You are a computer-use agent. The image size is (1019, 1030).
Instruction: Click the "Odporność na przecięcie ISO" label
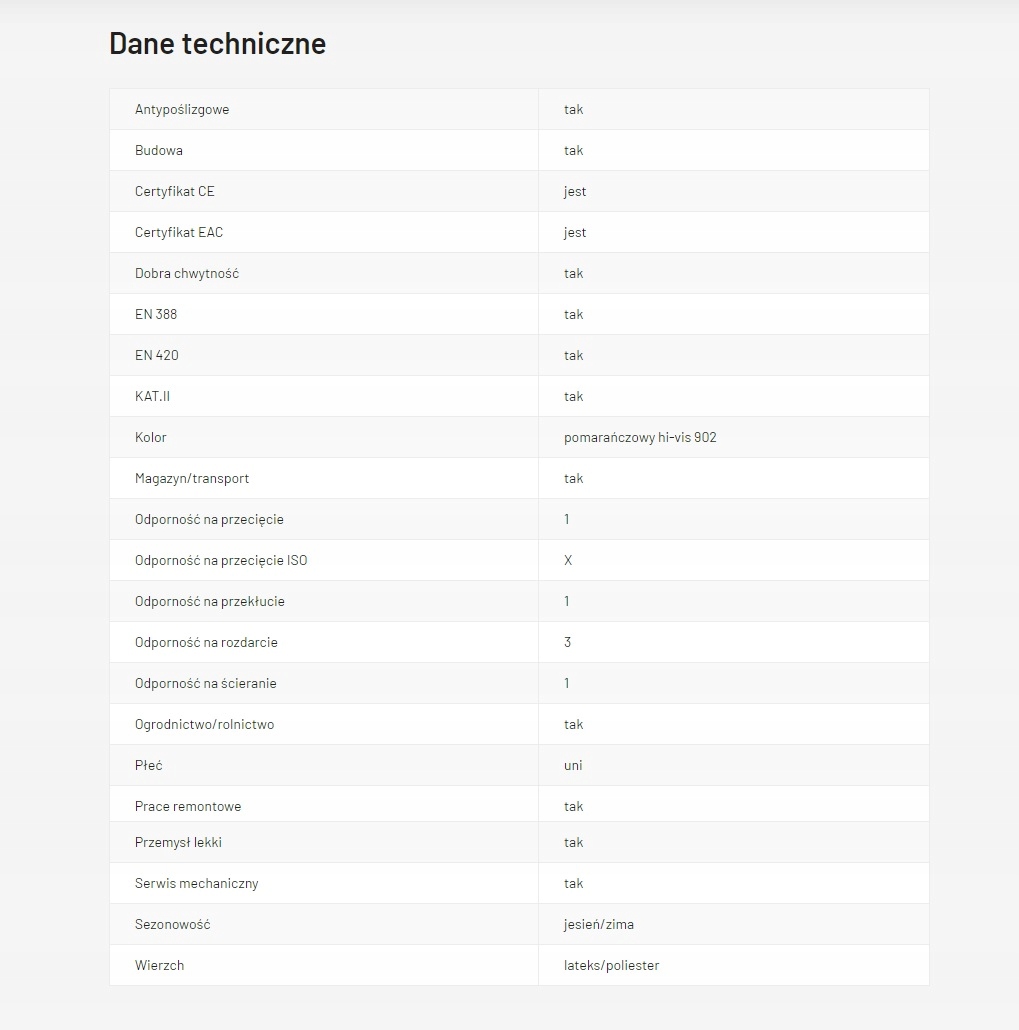(x=221, y=560)
